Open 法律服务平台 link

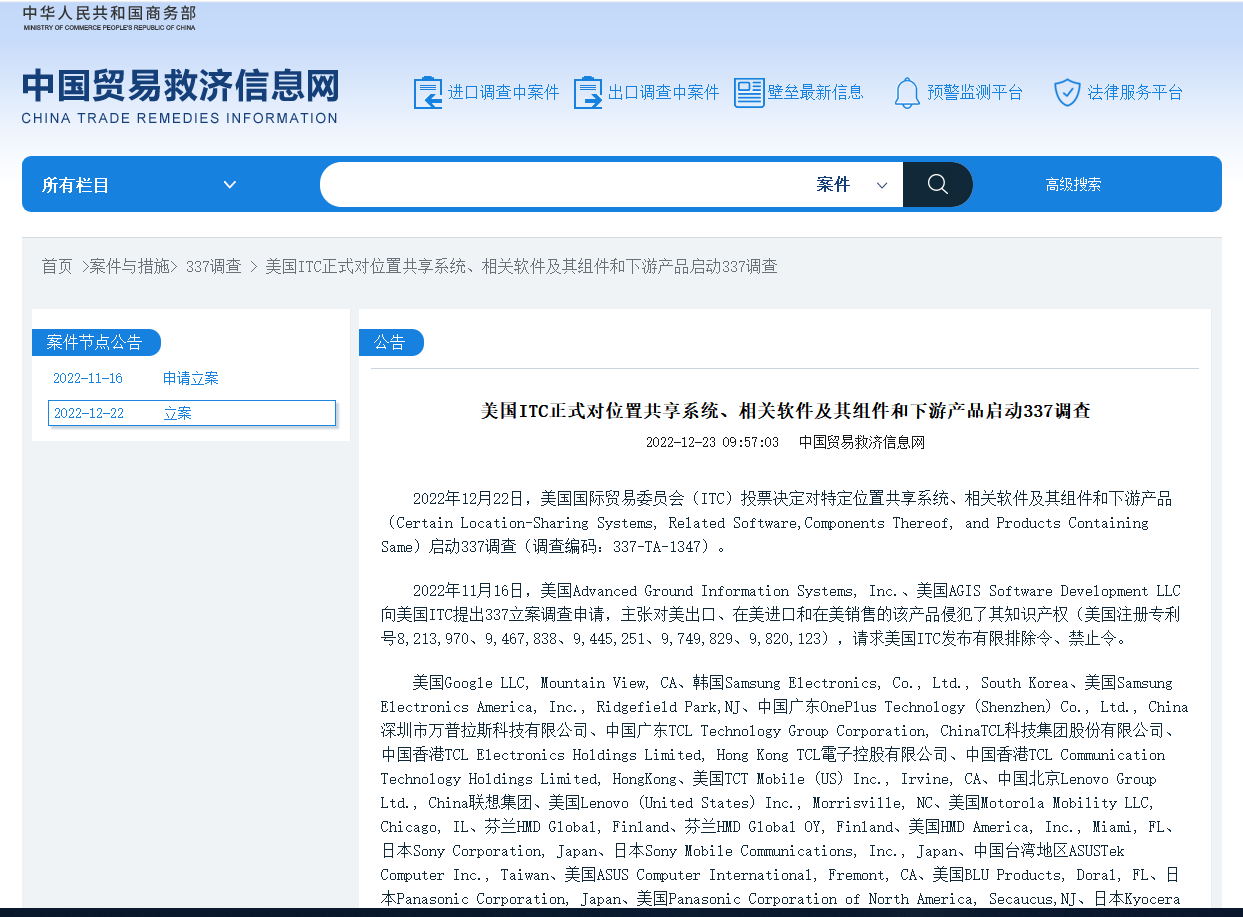tap(1135, 92)
